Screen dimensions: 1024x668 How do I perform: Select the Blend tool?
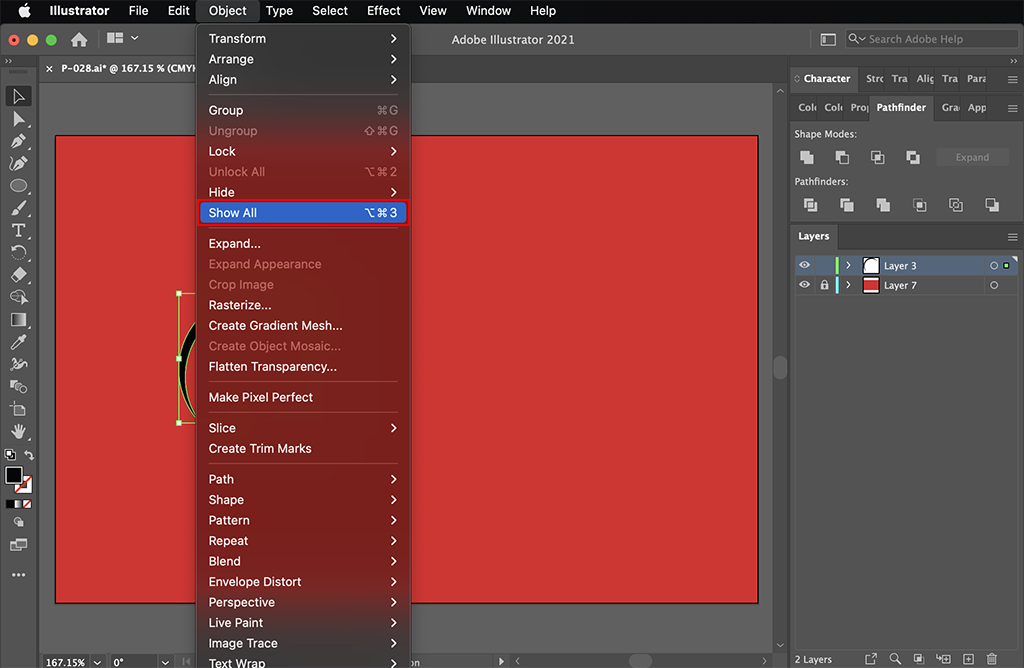18,387
